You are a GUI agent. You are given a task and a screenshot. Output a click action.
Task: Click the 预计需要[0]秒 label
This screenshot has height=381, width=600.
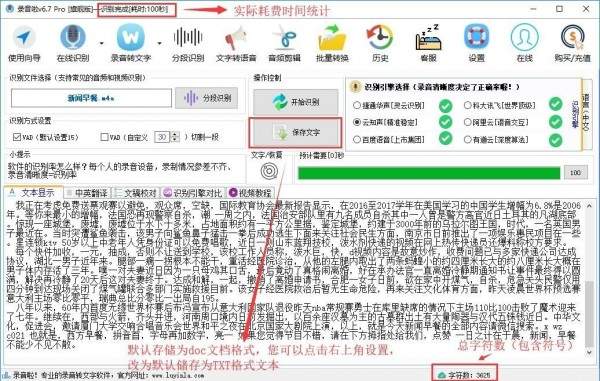click(322, 155)
